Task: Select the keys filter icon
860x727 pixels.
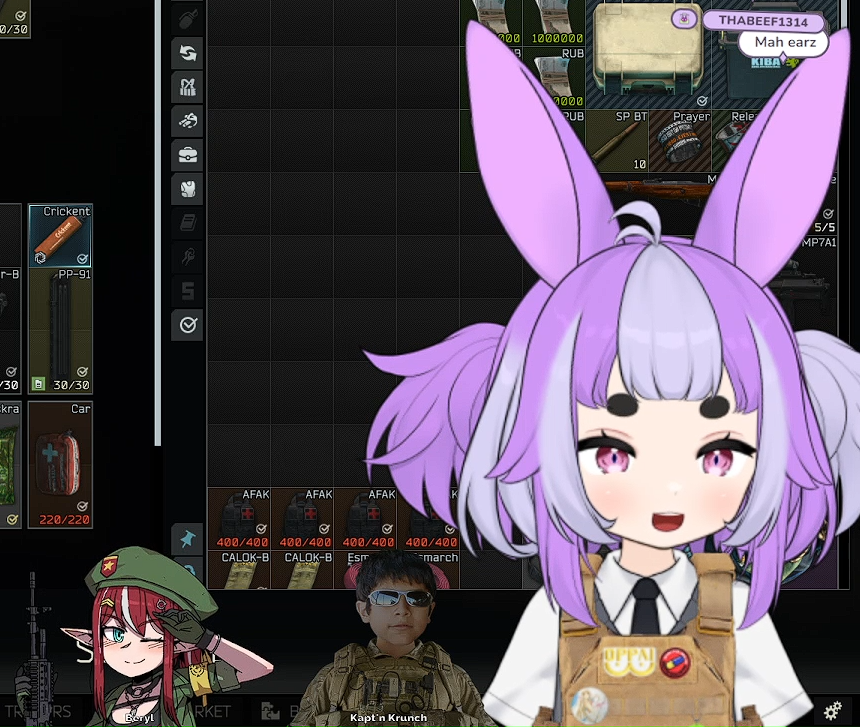Action: [188, 257]
